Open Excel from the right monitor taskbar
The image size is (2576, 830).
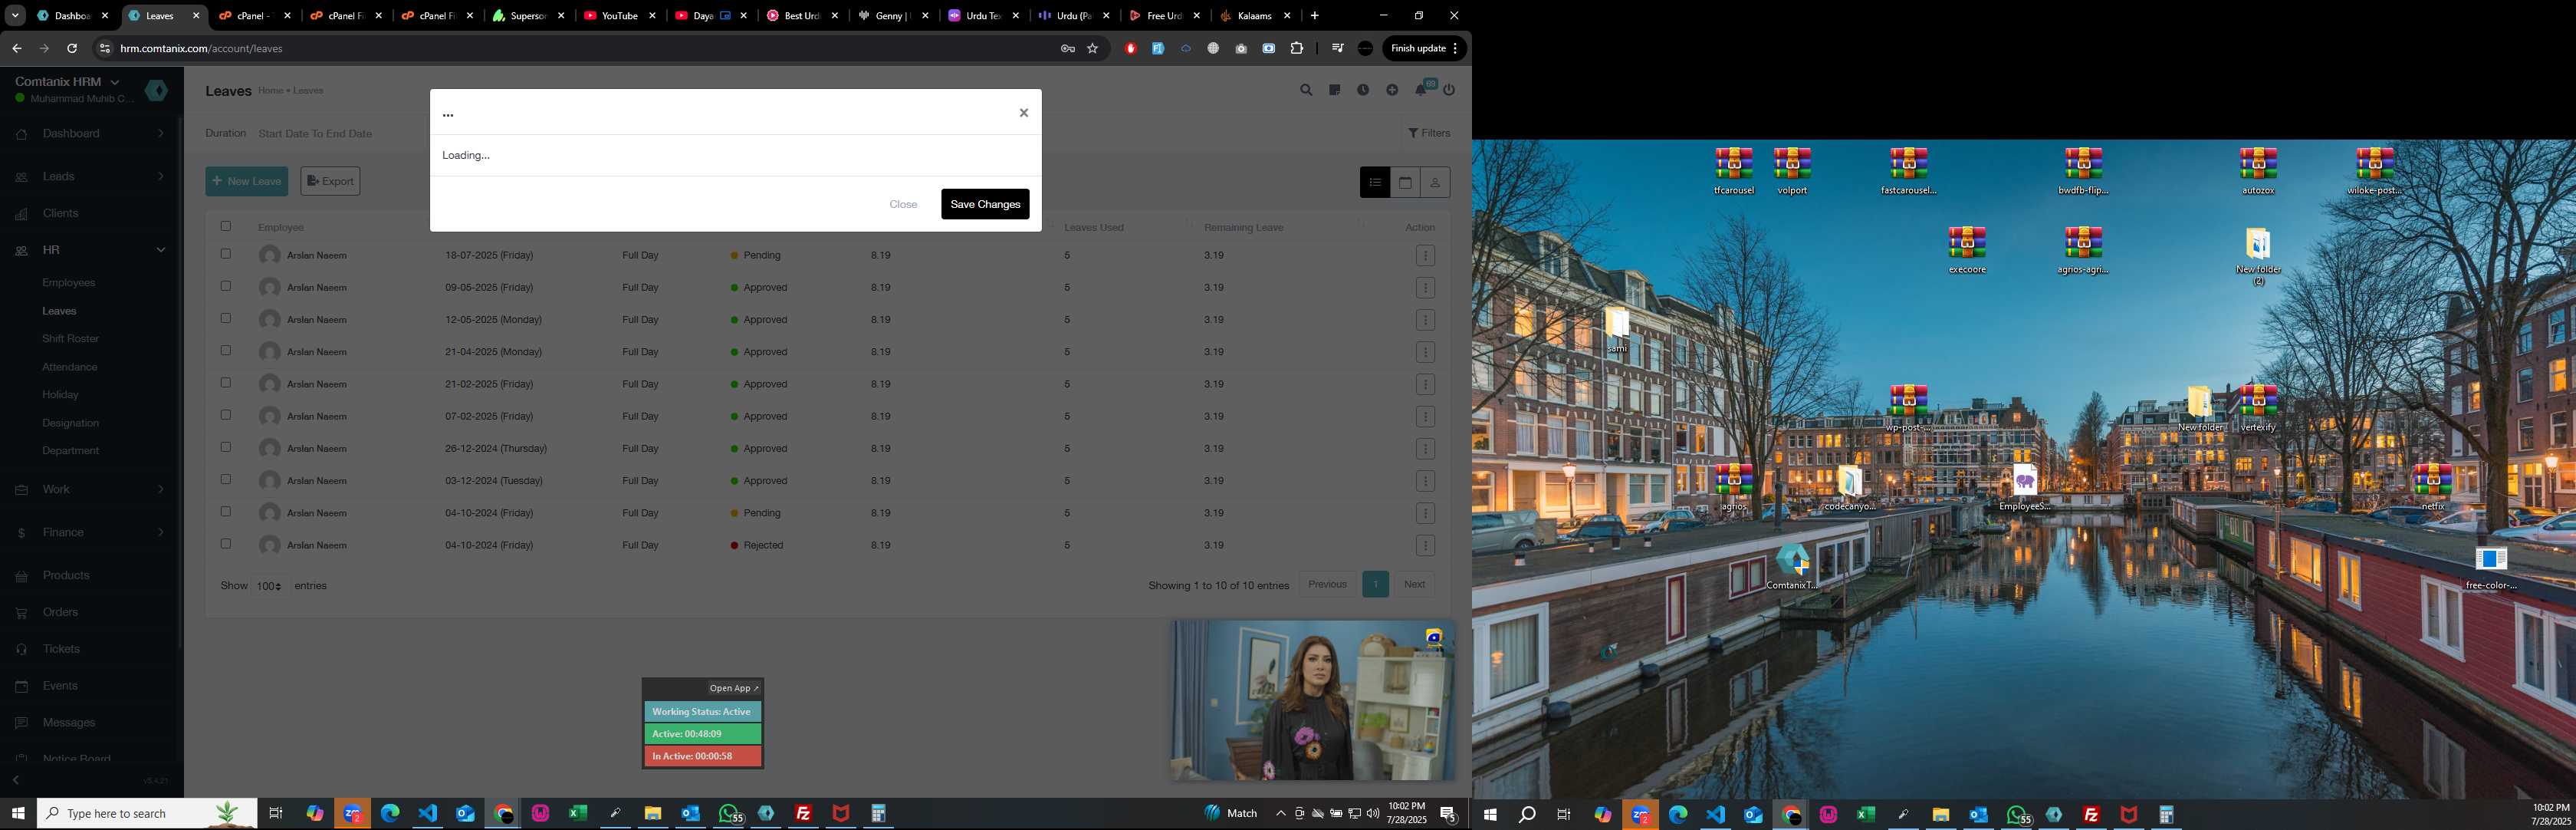(x=1865, y=814)
